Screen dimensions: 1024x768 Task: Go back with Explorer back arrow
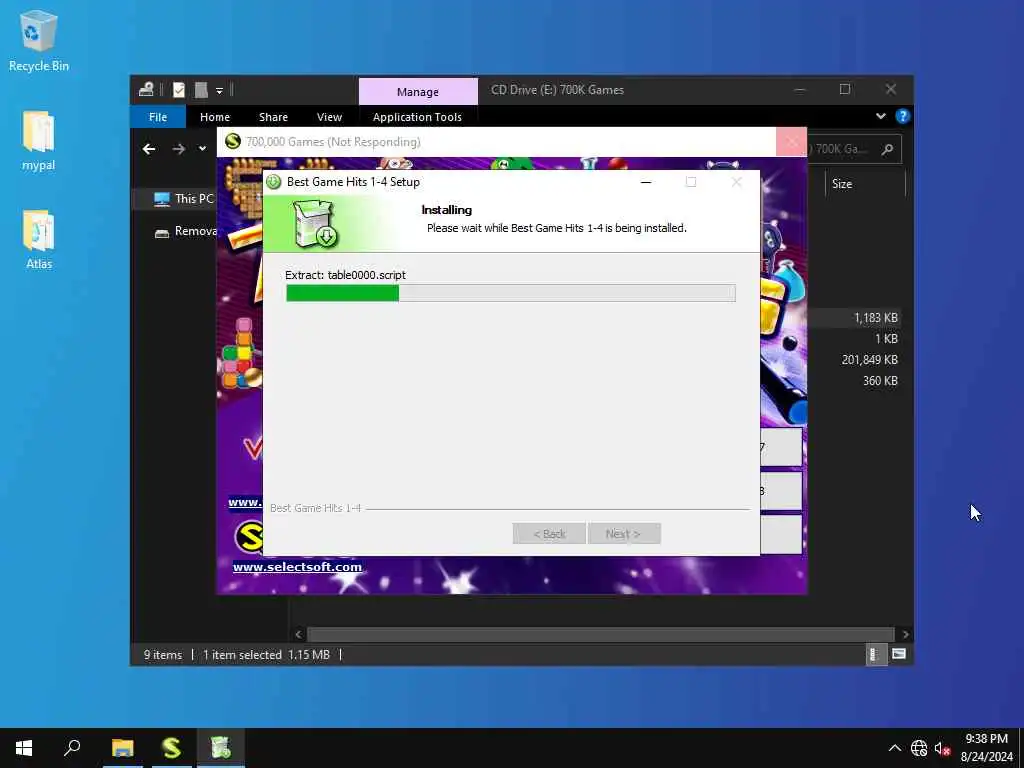coord(149,149)
